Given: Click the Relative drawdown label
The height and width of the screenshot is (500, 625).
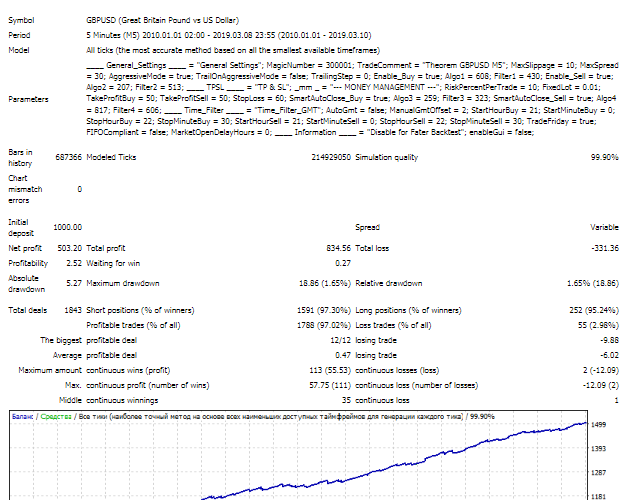Looking at the screenshot, I should click(389, 283).
